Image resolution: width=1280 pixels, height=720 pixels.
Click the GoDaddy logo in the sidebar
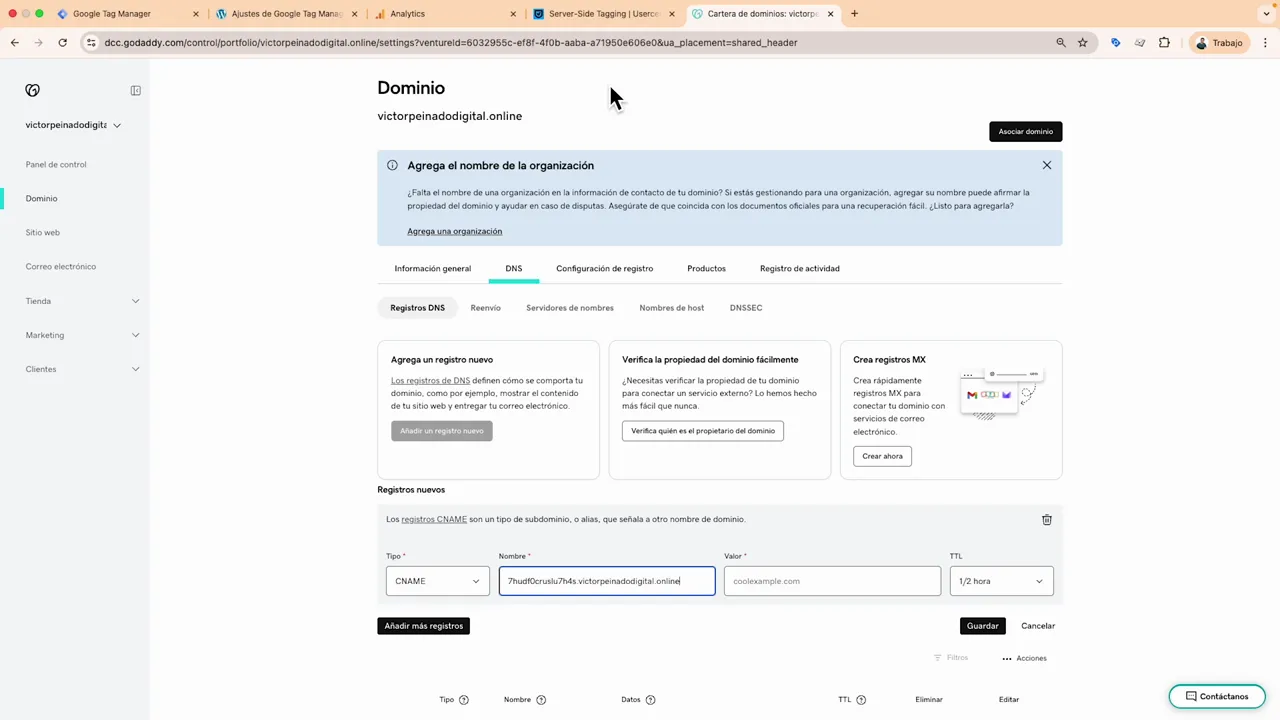(x=32, y=90)
